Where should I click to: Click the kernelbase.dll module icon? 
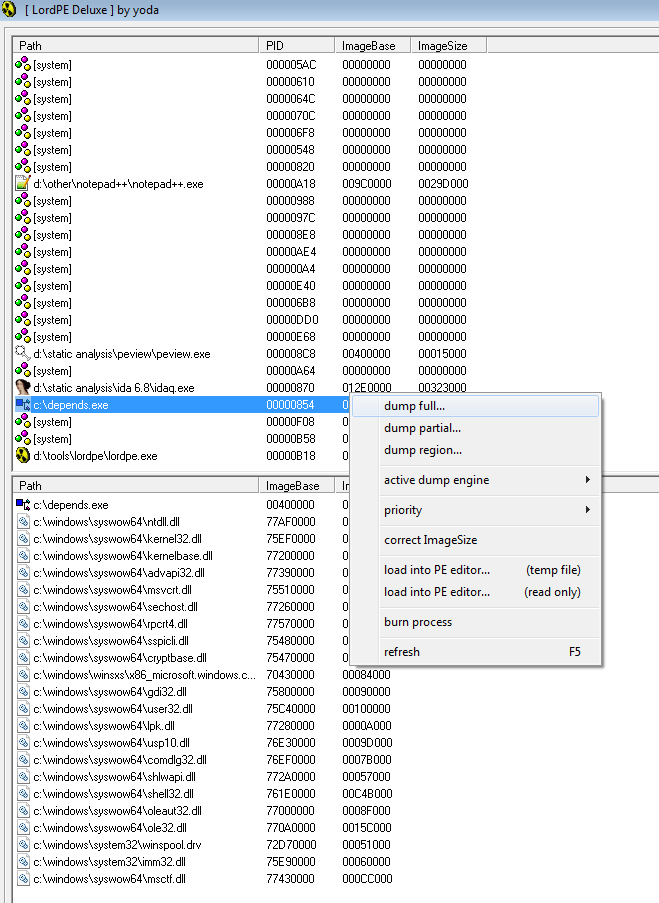23,556
